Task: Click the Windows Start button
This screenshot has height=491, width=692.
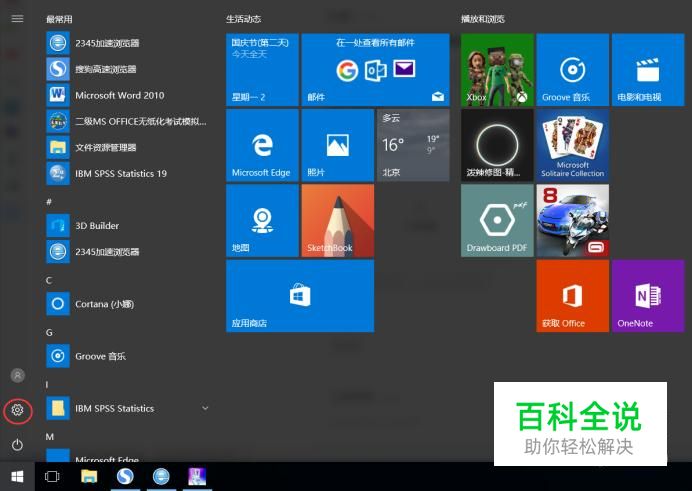Action: (17, 476)
